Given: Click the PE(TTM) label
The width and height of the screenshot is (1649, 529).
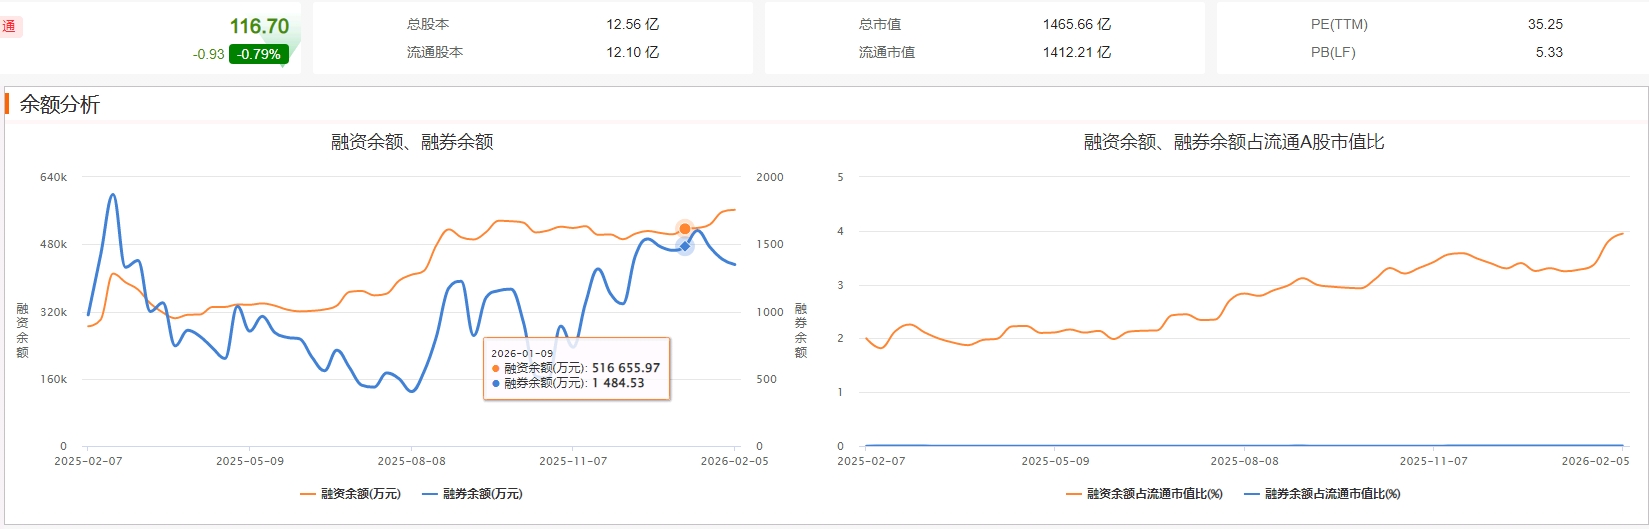Looking at the screenshot, I should pos(1339,24).
